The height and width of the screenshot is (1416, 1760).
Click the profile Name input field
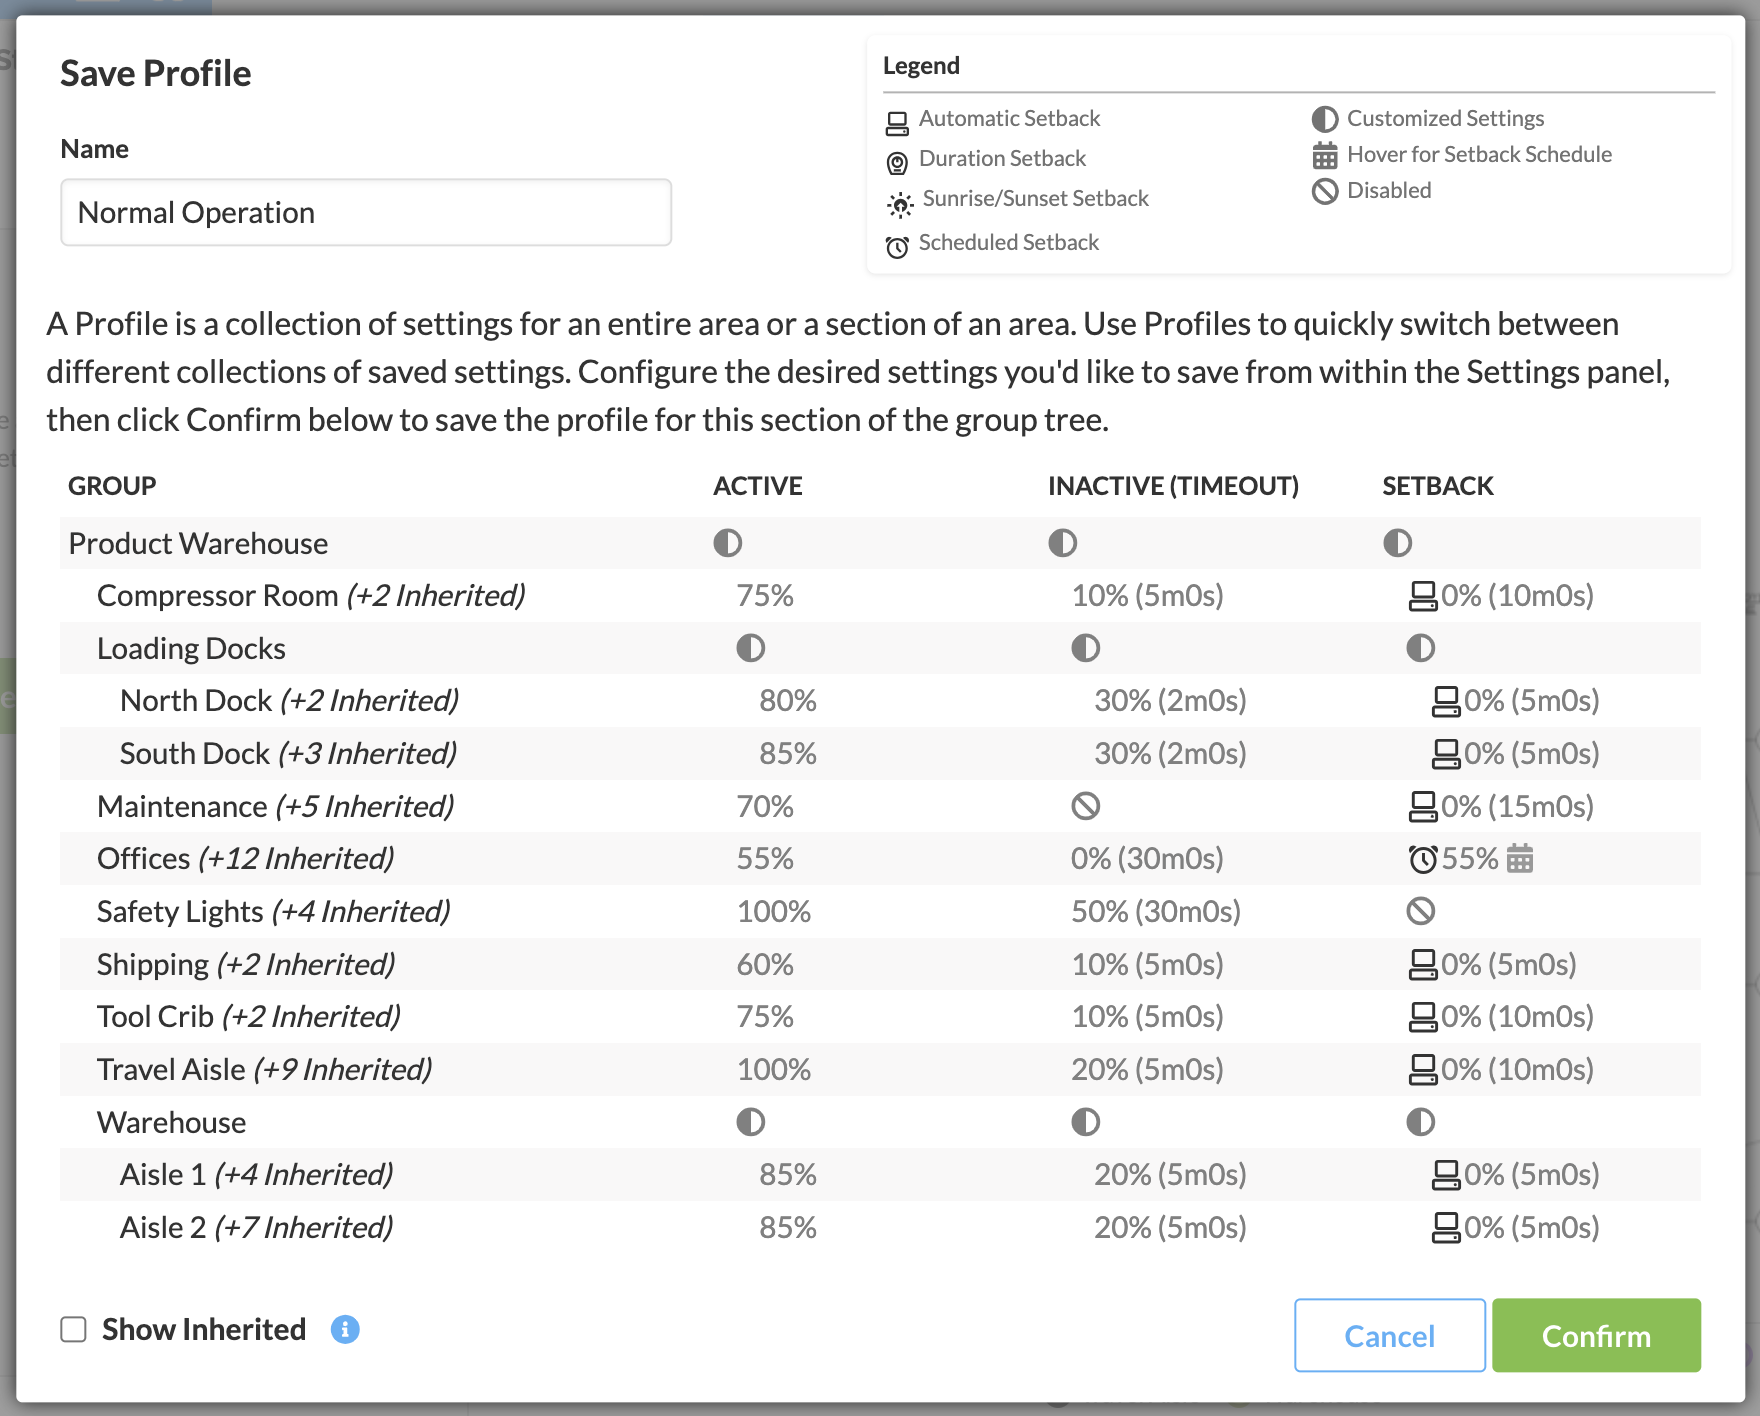pyautogui.click(x=365, y=212)
